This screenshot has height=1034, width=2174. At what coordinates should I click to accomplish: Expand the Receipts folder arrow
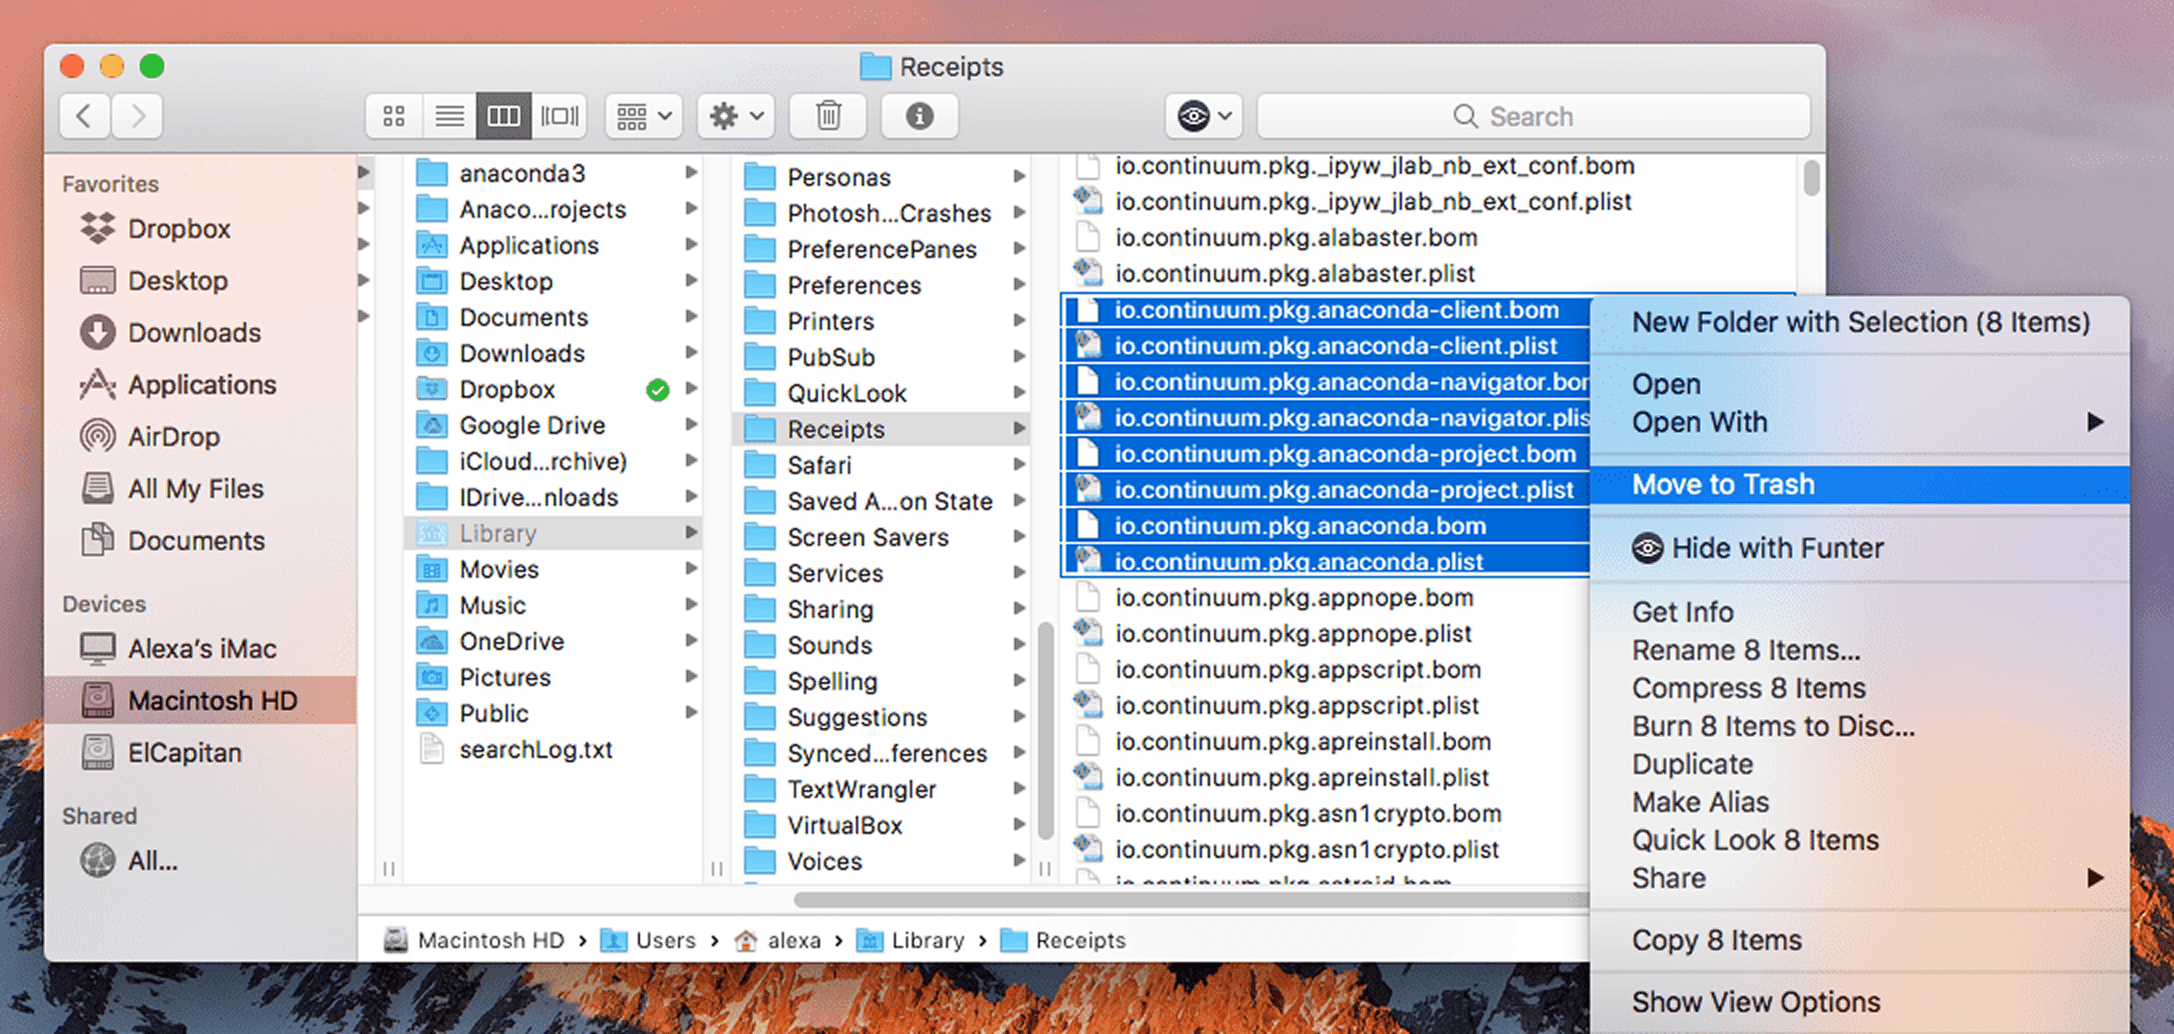[x=1019, y=429]
